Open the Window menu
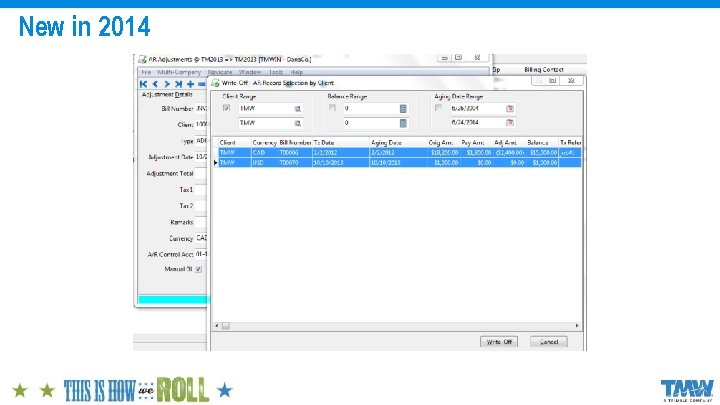 pos(250,72)
